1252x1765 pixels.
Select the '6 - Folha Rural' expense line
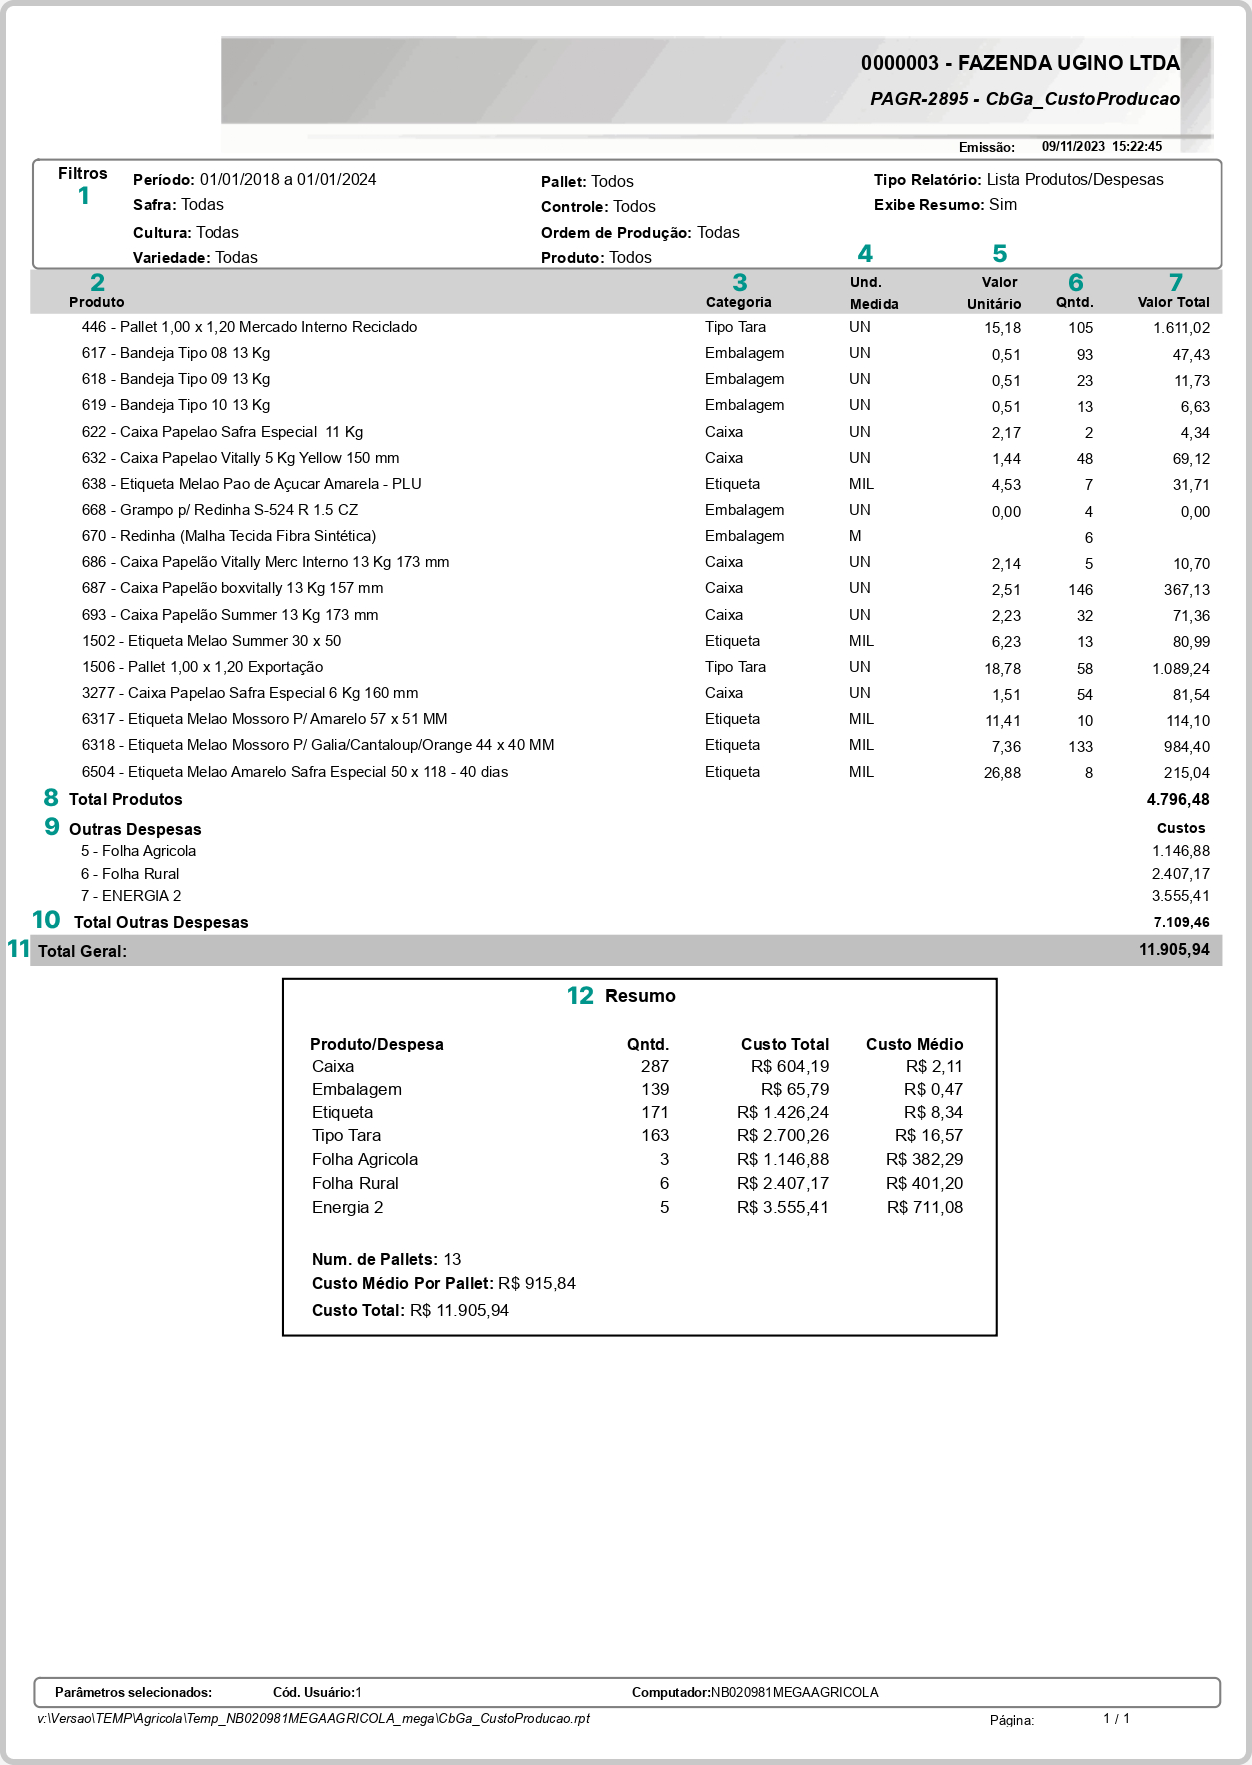click(x=130, y=874)
